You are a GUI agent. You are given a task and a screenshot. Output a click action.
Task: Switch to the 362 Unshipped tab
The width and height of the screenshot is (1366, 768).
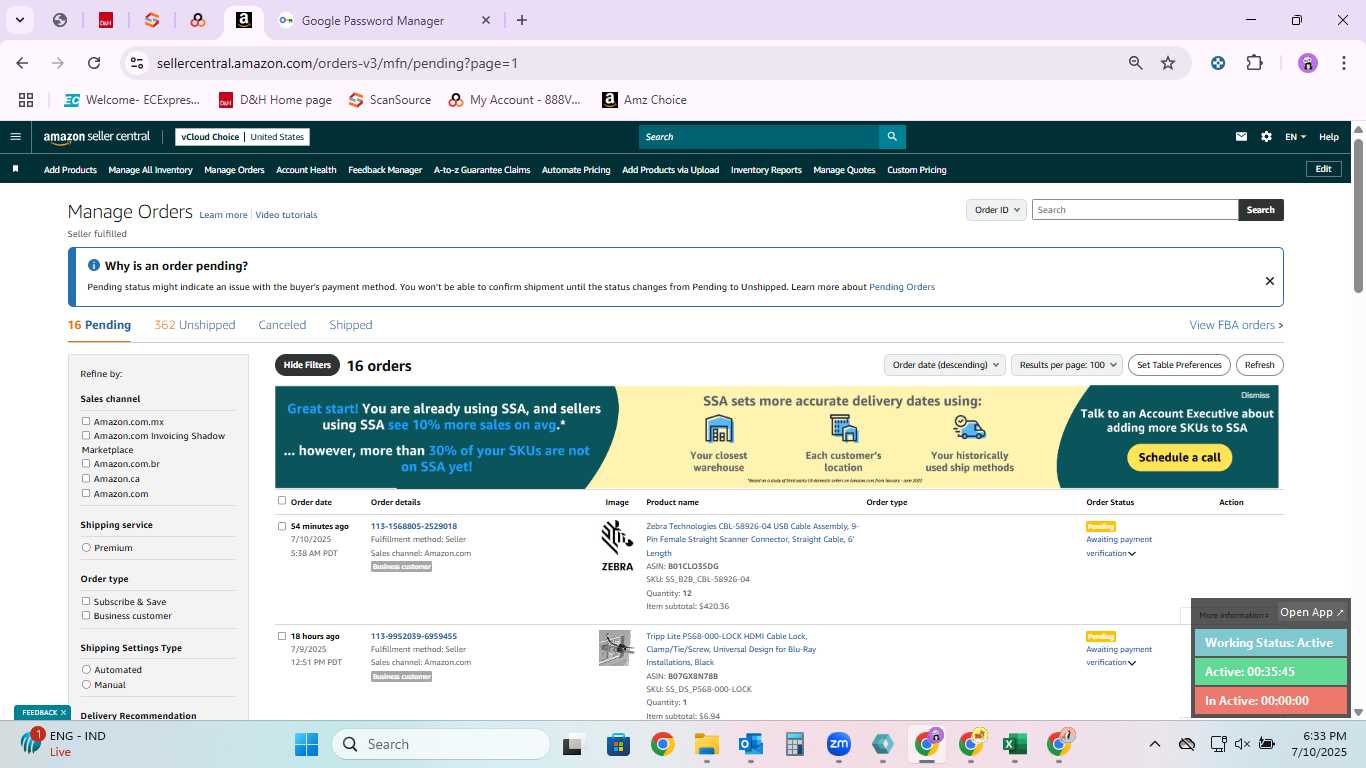(x=195, y=325)
